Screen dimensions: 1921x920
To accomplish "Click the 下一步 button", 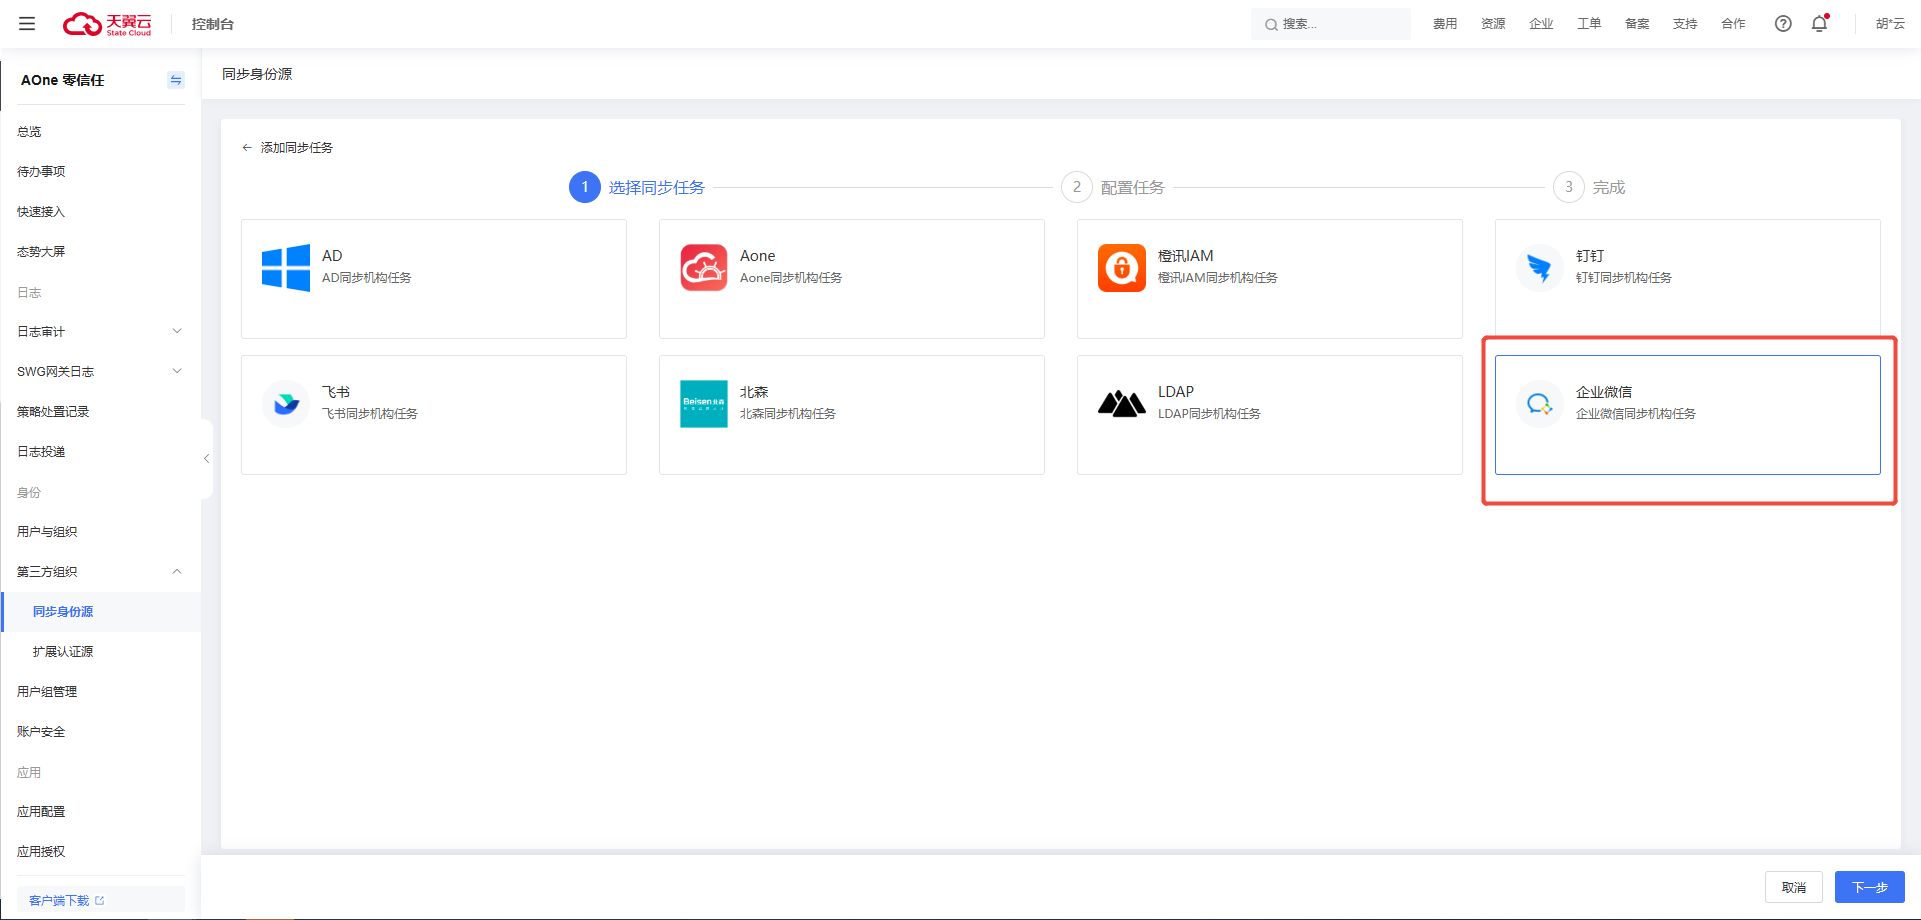I will coord(1869,887).
